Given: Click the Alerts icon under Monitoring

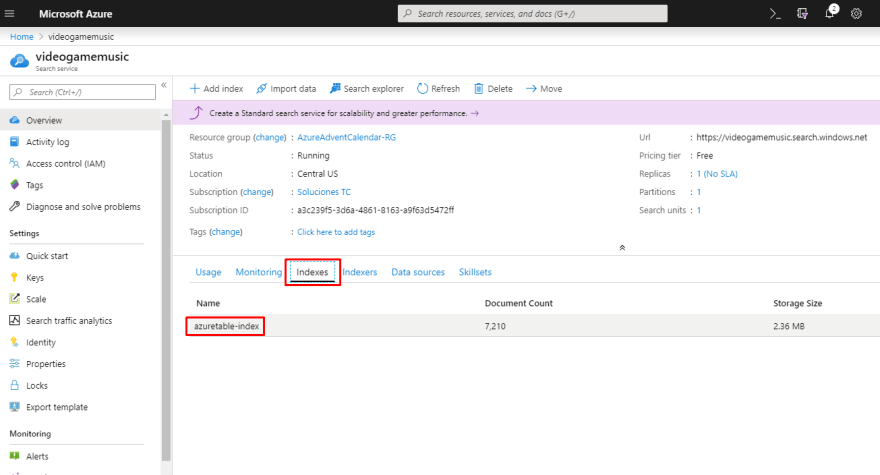Looking at the screenshot, I should pyautogui.click(x=15, y=456).
